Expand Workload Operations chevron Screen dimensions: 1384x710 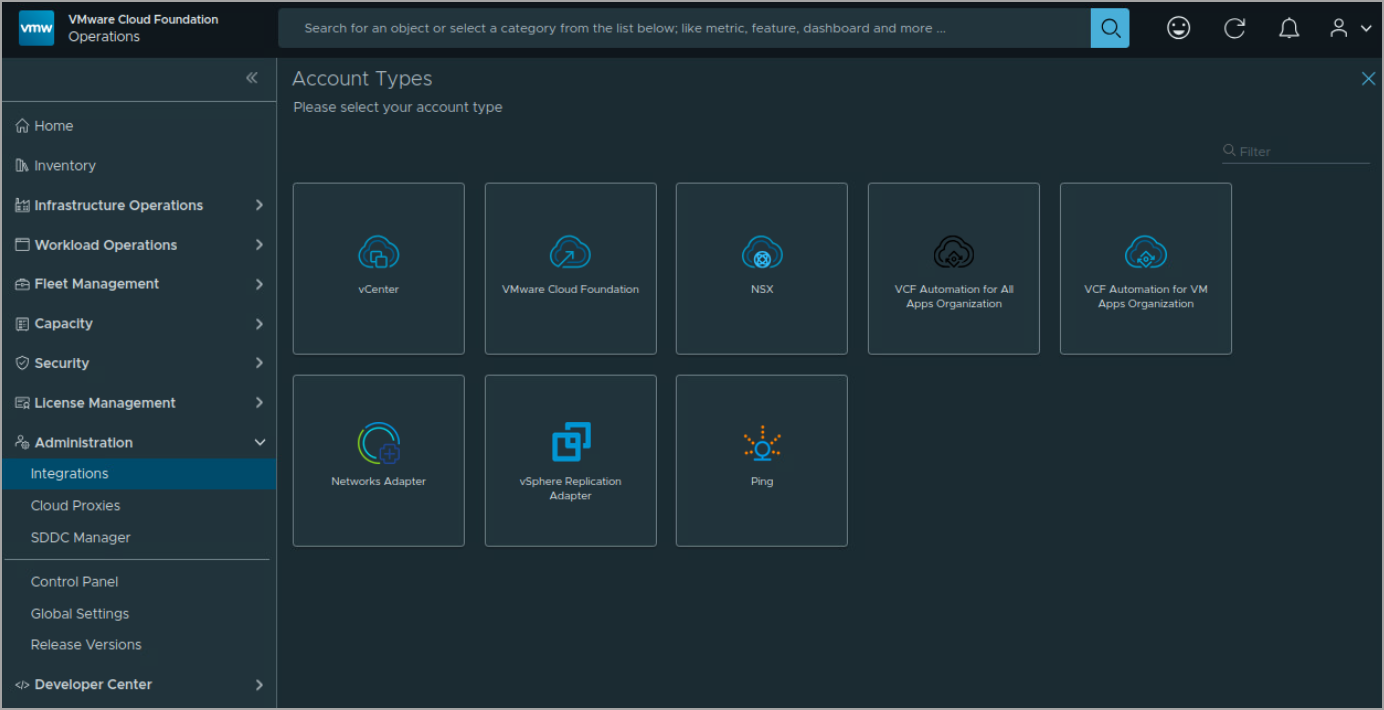[x=259, y=245]
